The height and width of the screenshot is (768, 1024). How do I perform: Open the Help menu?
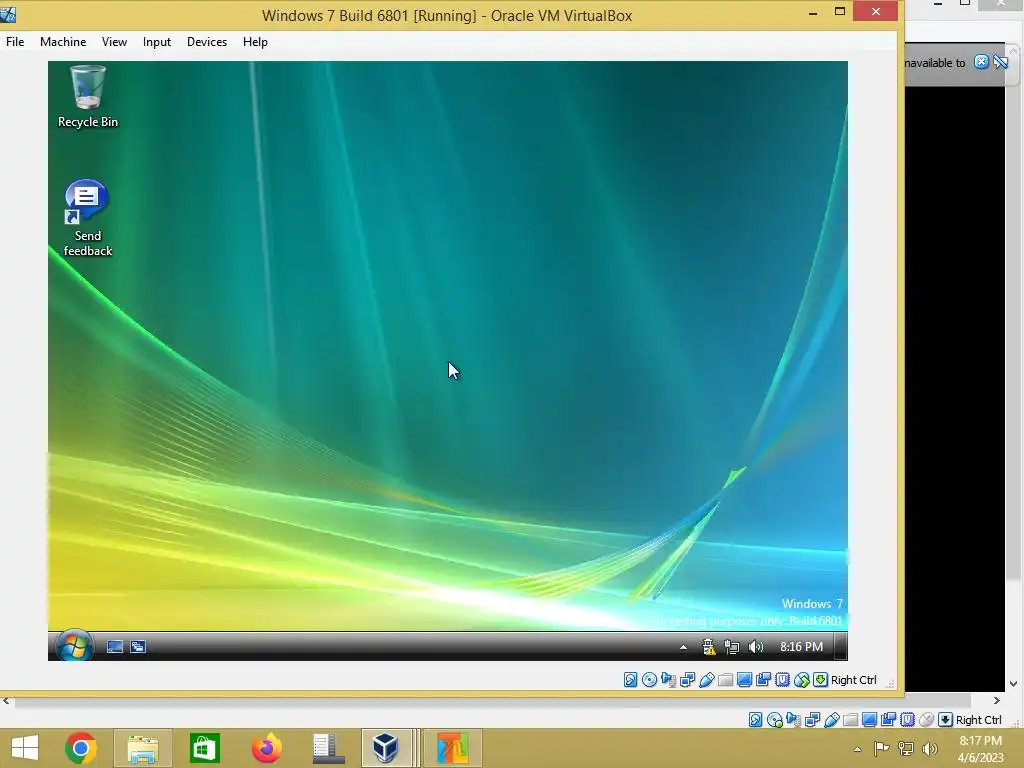(x=255, y=42)
